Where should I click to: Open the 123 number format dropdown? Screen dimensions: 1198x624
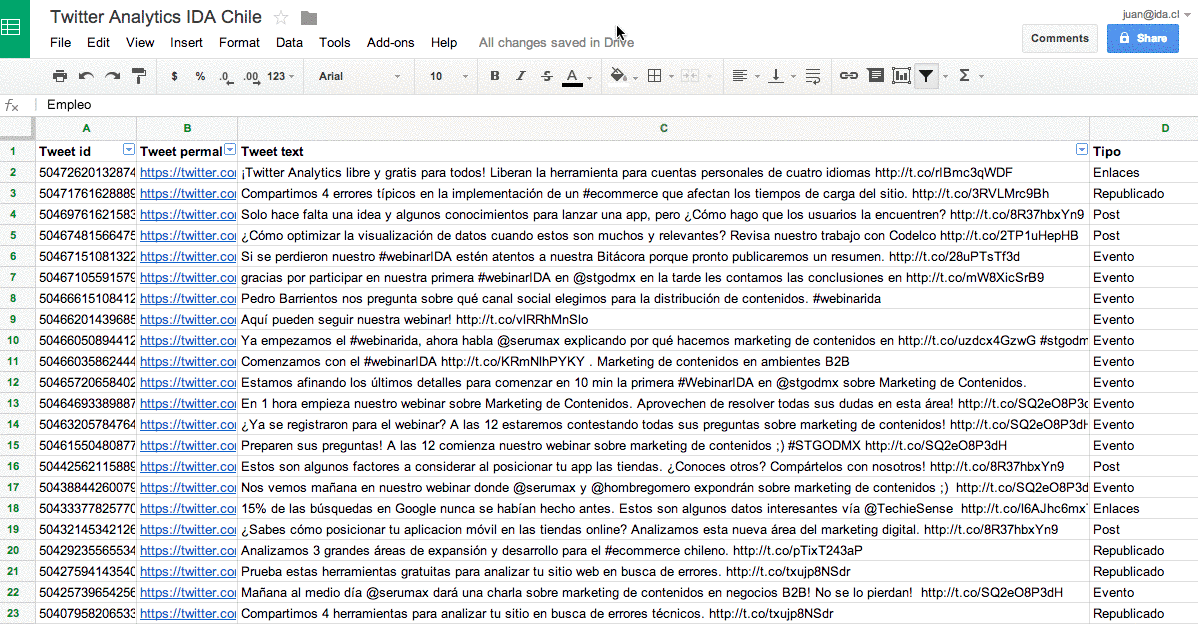click(279, 75)
